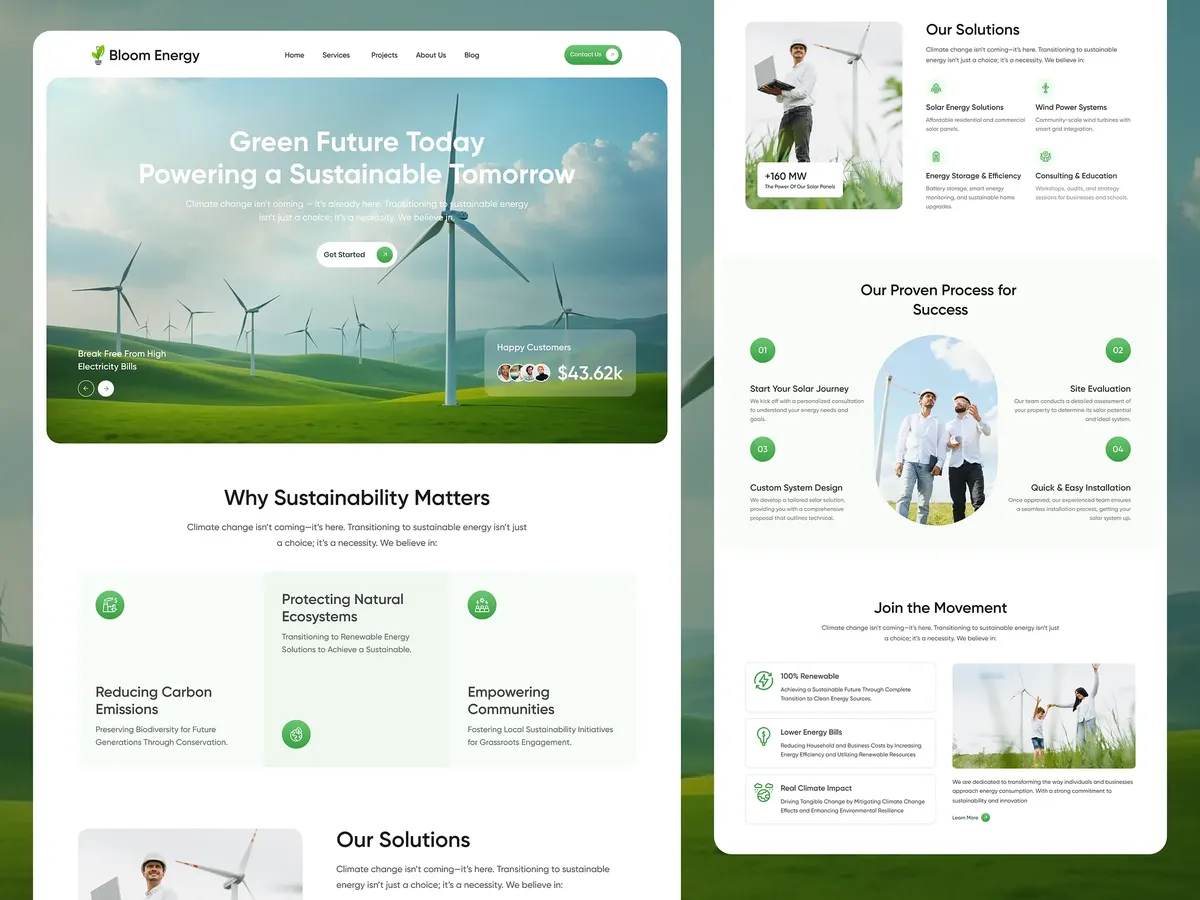Click the next slide arrow in hero
Image resolution: width=1200 pixels, height=900 pixels.
pyautogui.click(x=106, y=388)
